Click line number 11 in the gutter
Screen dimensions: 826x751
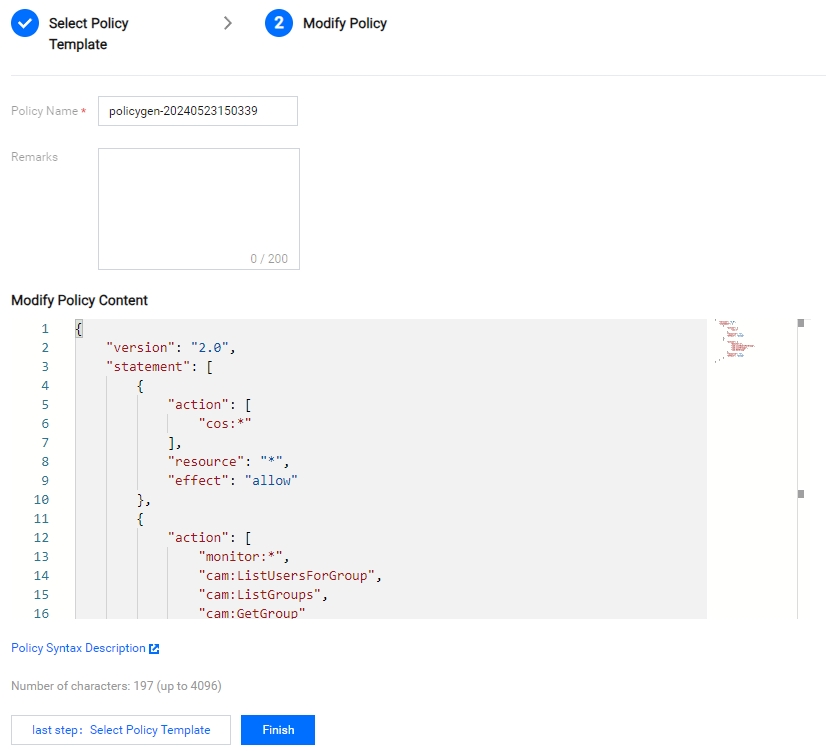click(41, 518)
